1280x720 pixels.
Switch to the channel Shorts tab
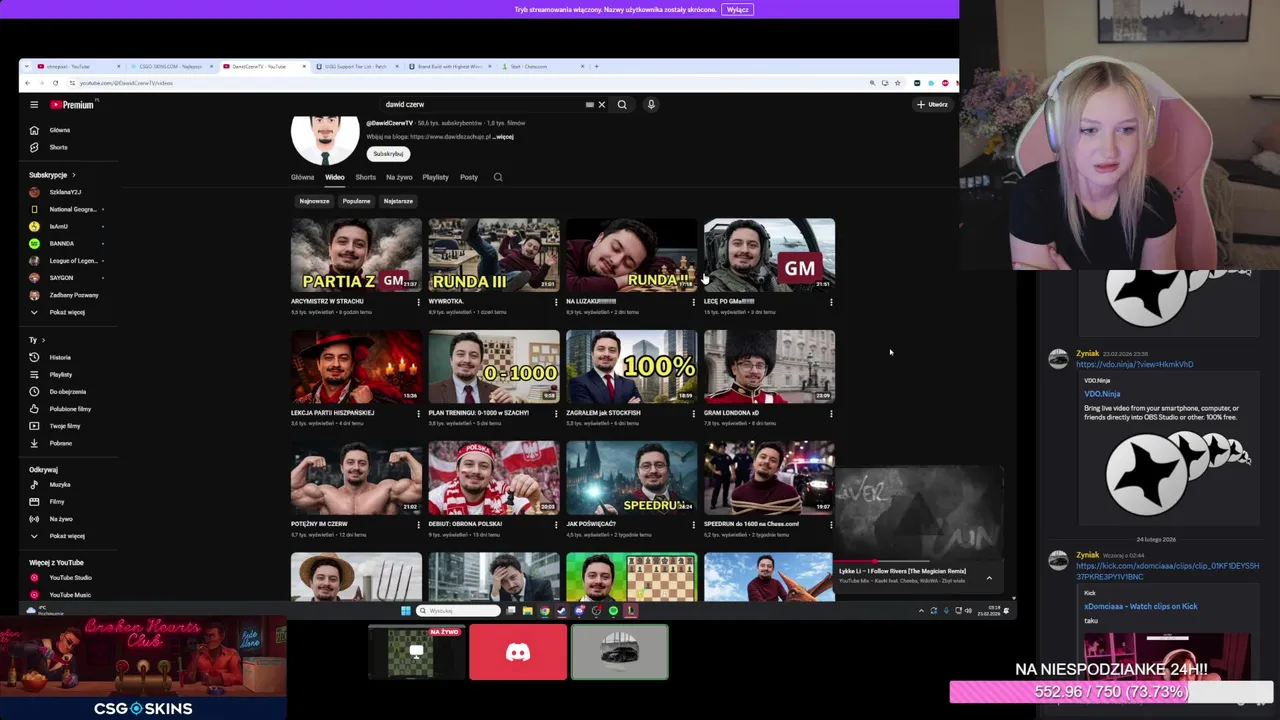click(365, 177)
